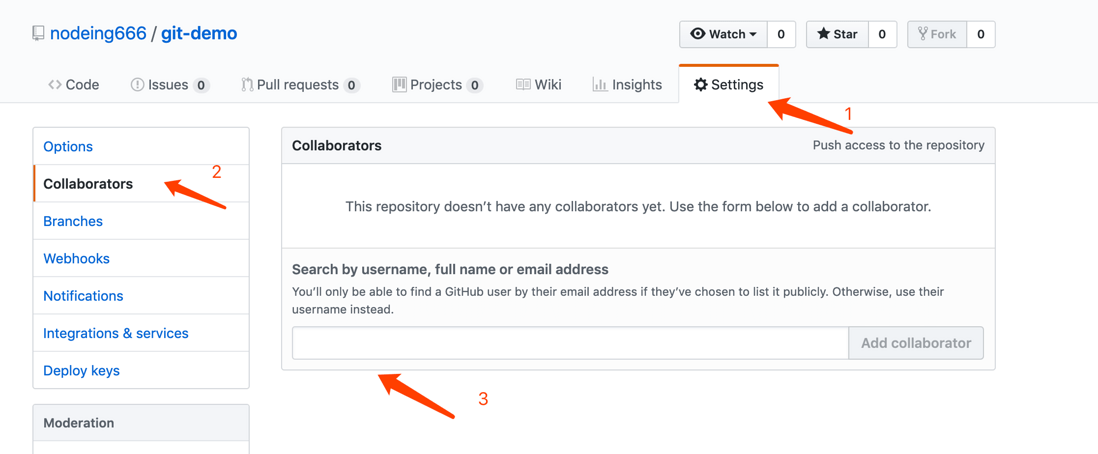1098x454 pixels.
Task: Select the Settings tab
Action: (728, 85)
